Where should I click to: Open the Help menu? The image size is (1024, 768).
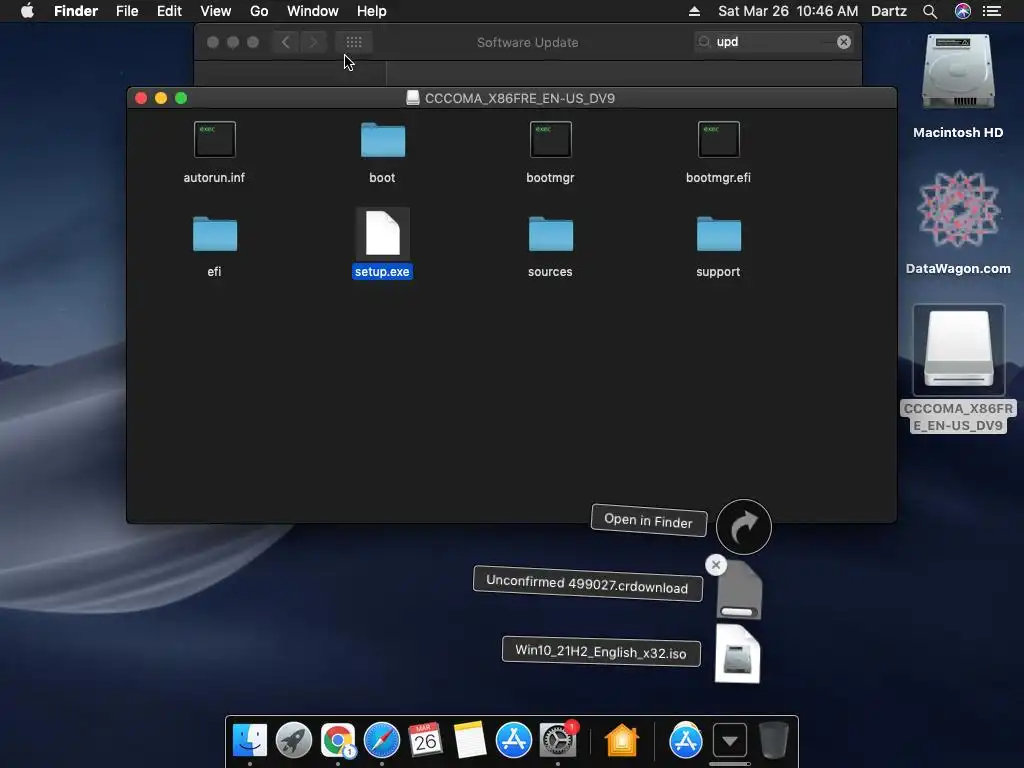[x=372, y=11]
